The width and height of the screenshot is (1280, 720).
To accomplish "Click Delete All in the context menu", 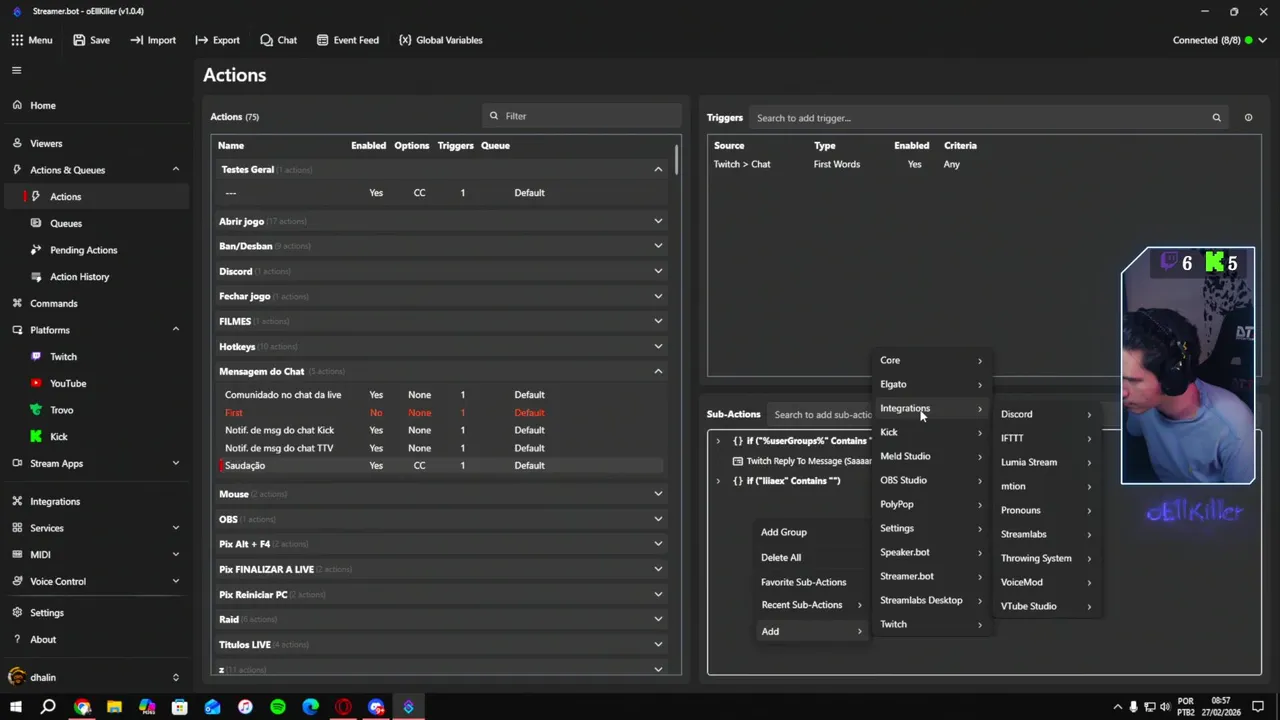I will pyautogui.click(x=812, y=557).
